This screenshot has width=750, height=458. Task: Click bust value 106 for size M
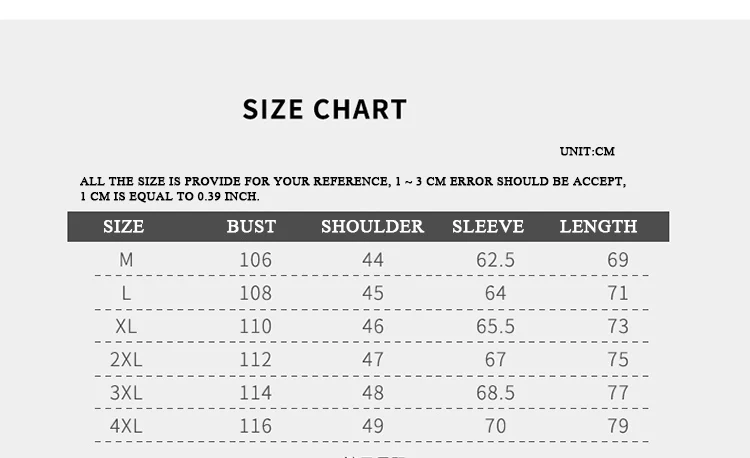255,260
